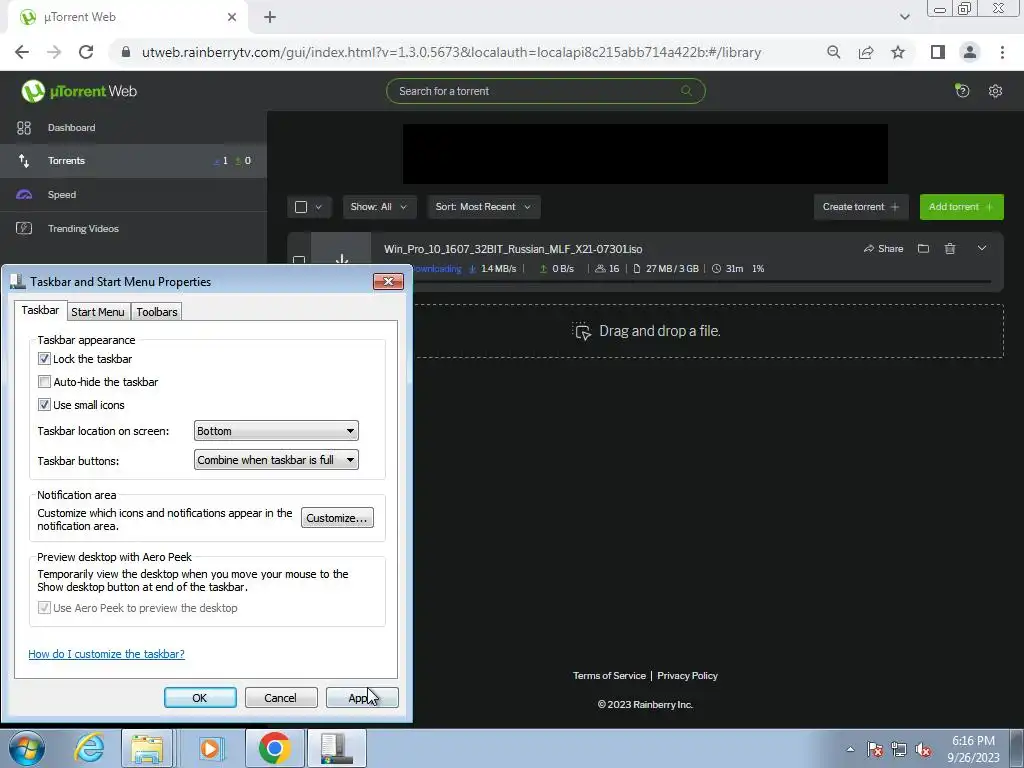Open Chrome zoom magnifier icon in address bar
This screenshot has width=1024, height=768.
pos(834,52)
